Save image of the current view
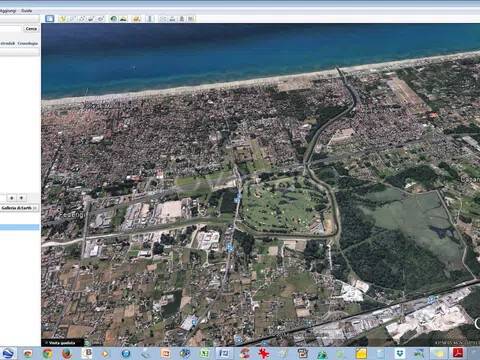Screen dimensions: 480x360 click(x=182, y=19)
